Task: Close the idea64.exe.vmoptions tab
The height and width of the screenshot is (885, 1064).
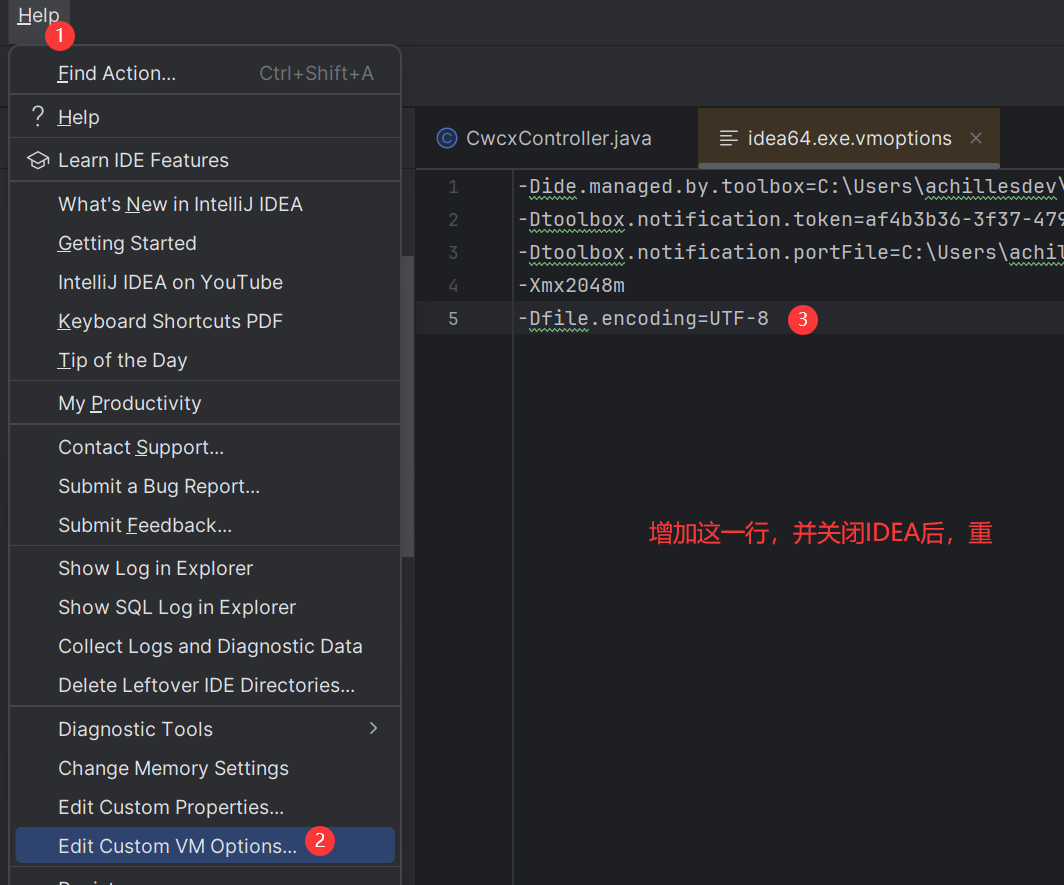Action: pyautogui.click(x=977, y=138)
